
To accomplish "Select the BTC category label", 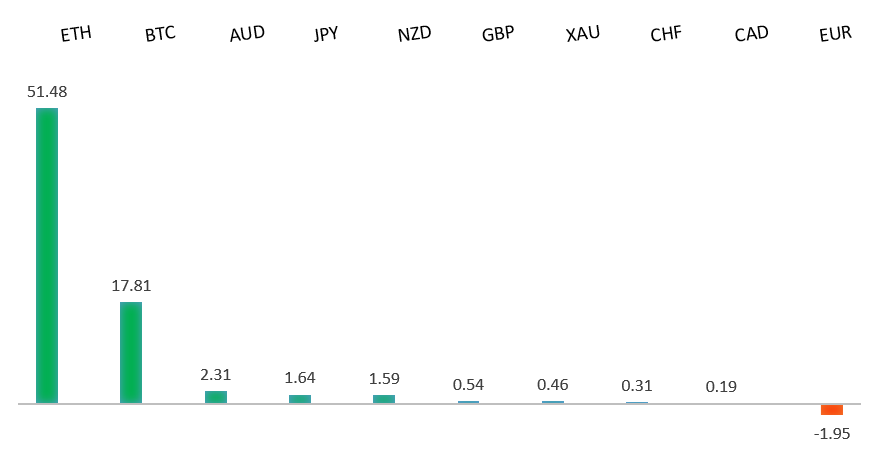I will point(160,34).
